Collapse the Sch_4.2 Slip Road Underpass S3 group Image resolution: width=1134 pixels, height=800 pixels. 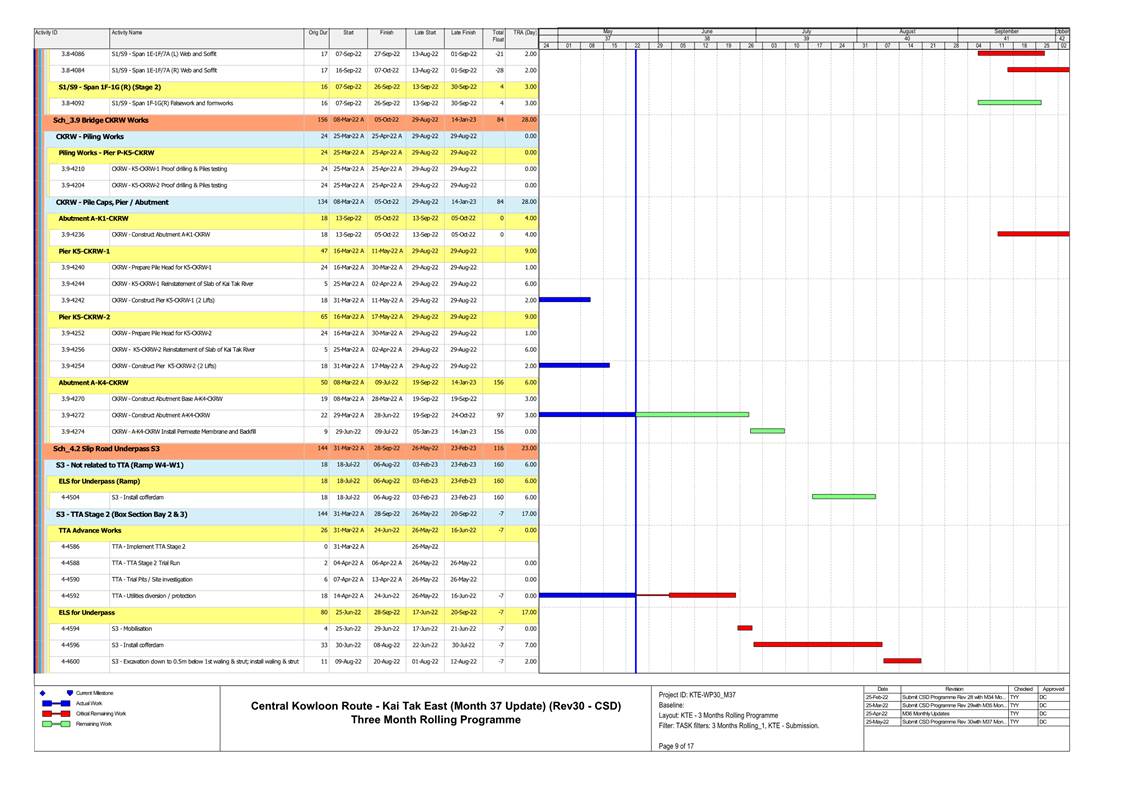point(106,448)
